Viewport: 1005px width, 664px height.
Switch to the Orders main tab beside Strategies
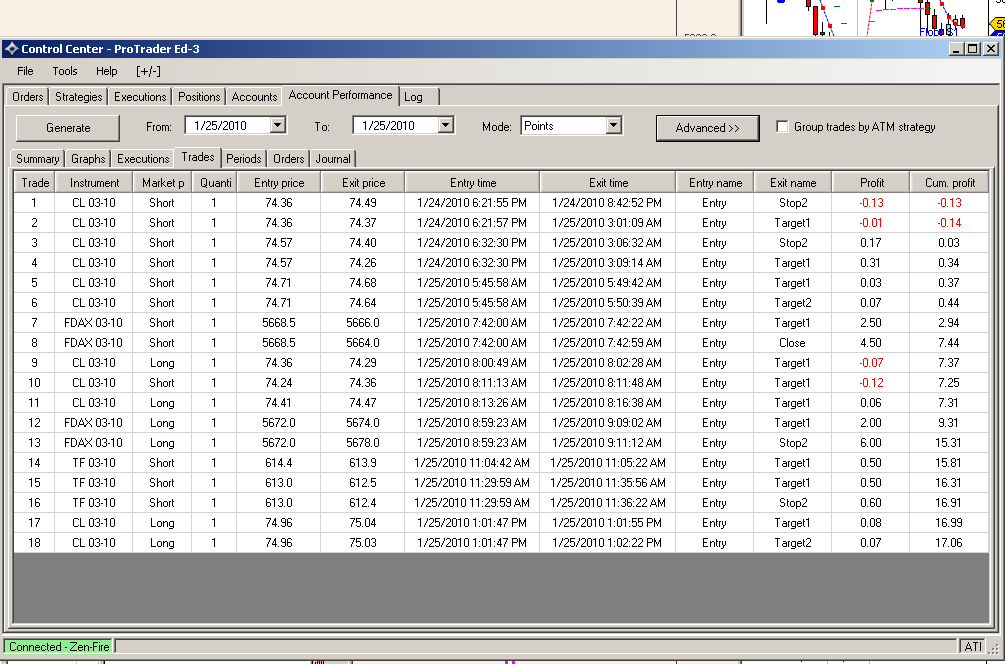click(28, 97)
